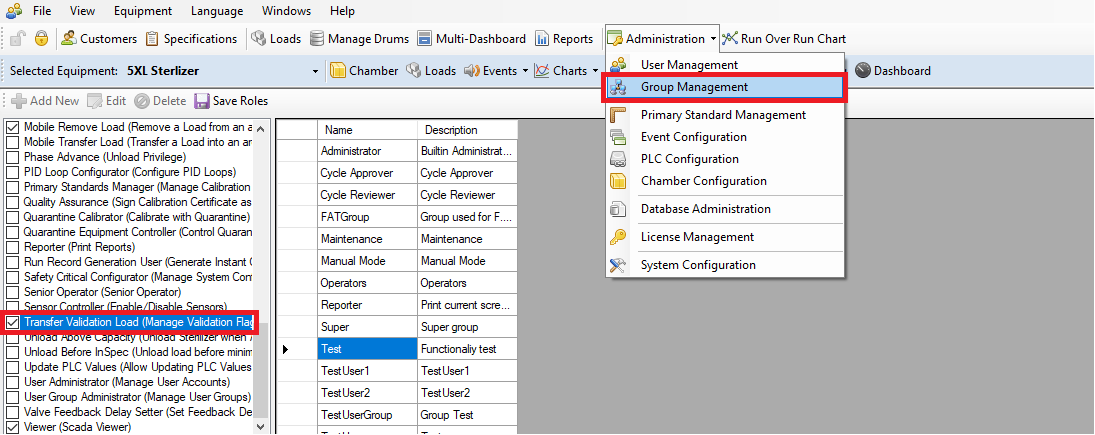Open Manage Drums from toolbar
Screen dimensions: 1095x435
coord(317,39)
